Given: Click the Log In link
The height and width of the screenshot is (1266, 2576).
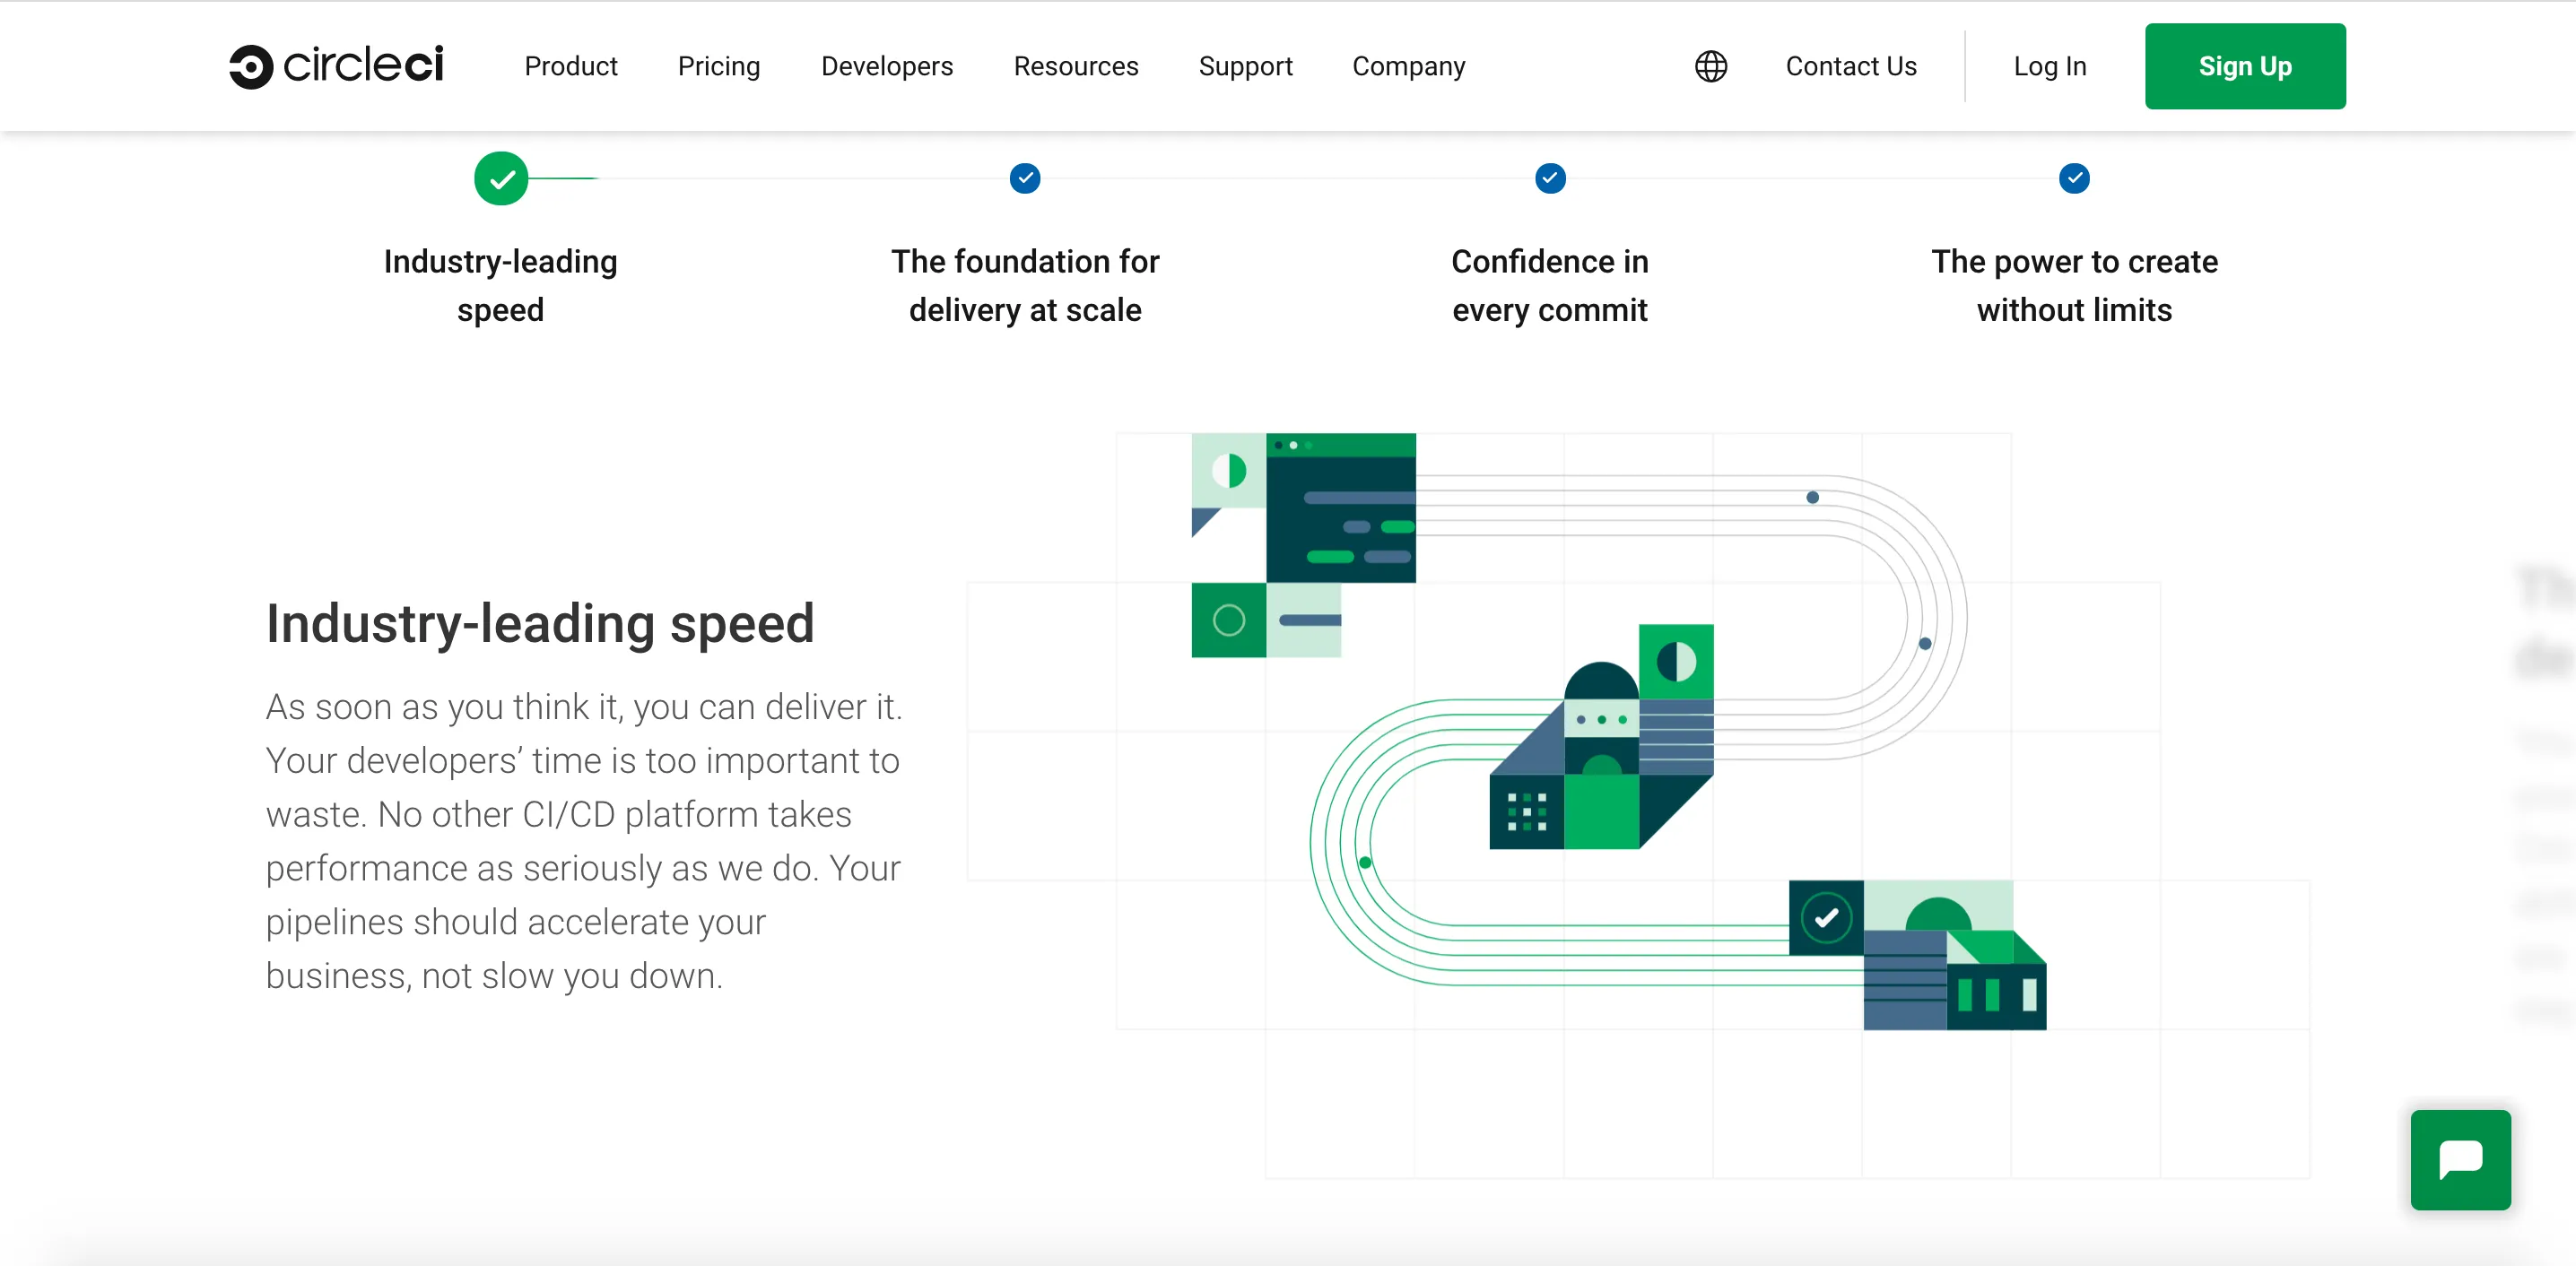Looking at the screenshot, I should tap(2049, 66).
